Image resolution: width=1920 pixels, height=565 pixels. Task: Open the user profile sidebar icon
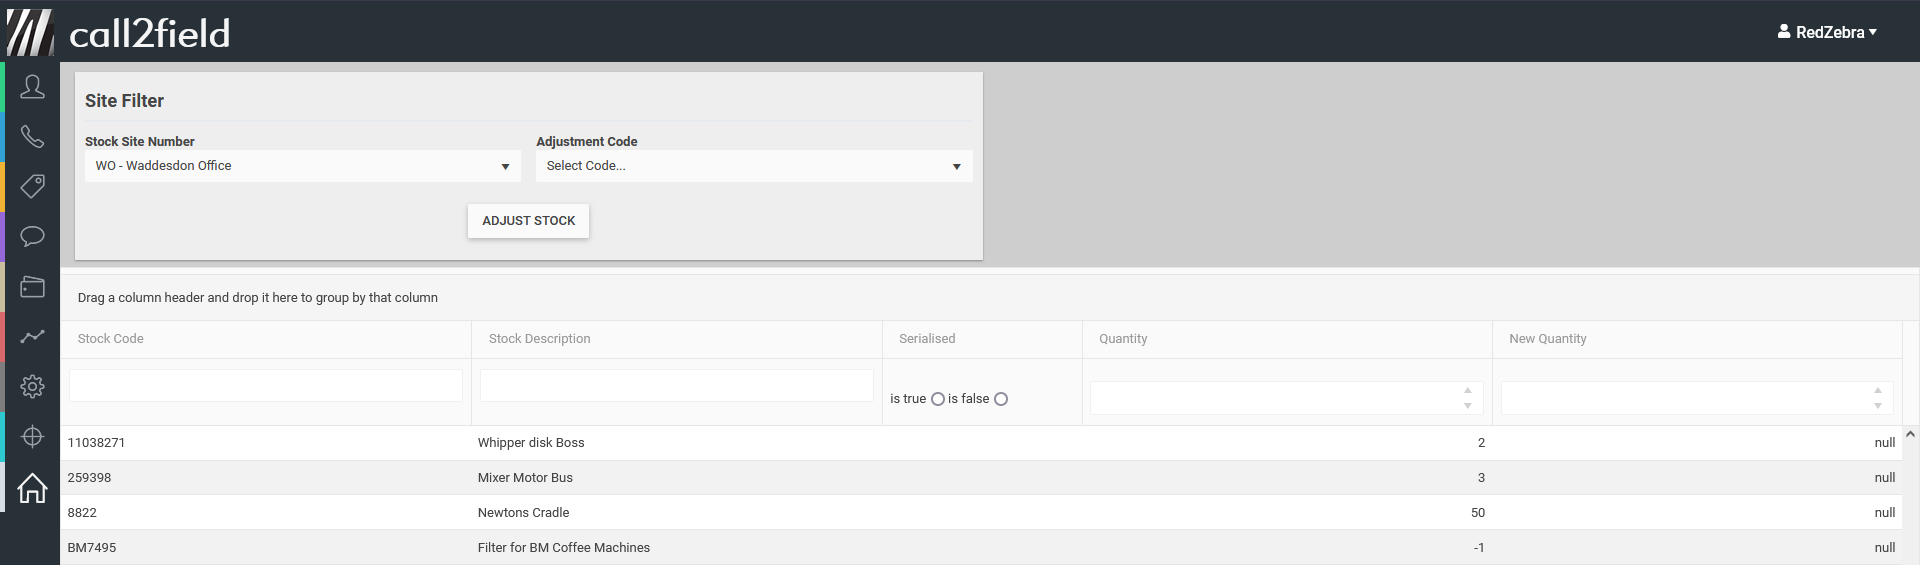[x=32, y=87]
